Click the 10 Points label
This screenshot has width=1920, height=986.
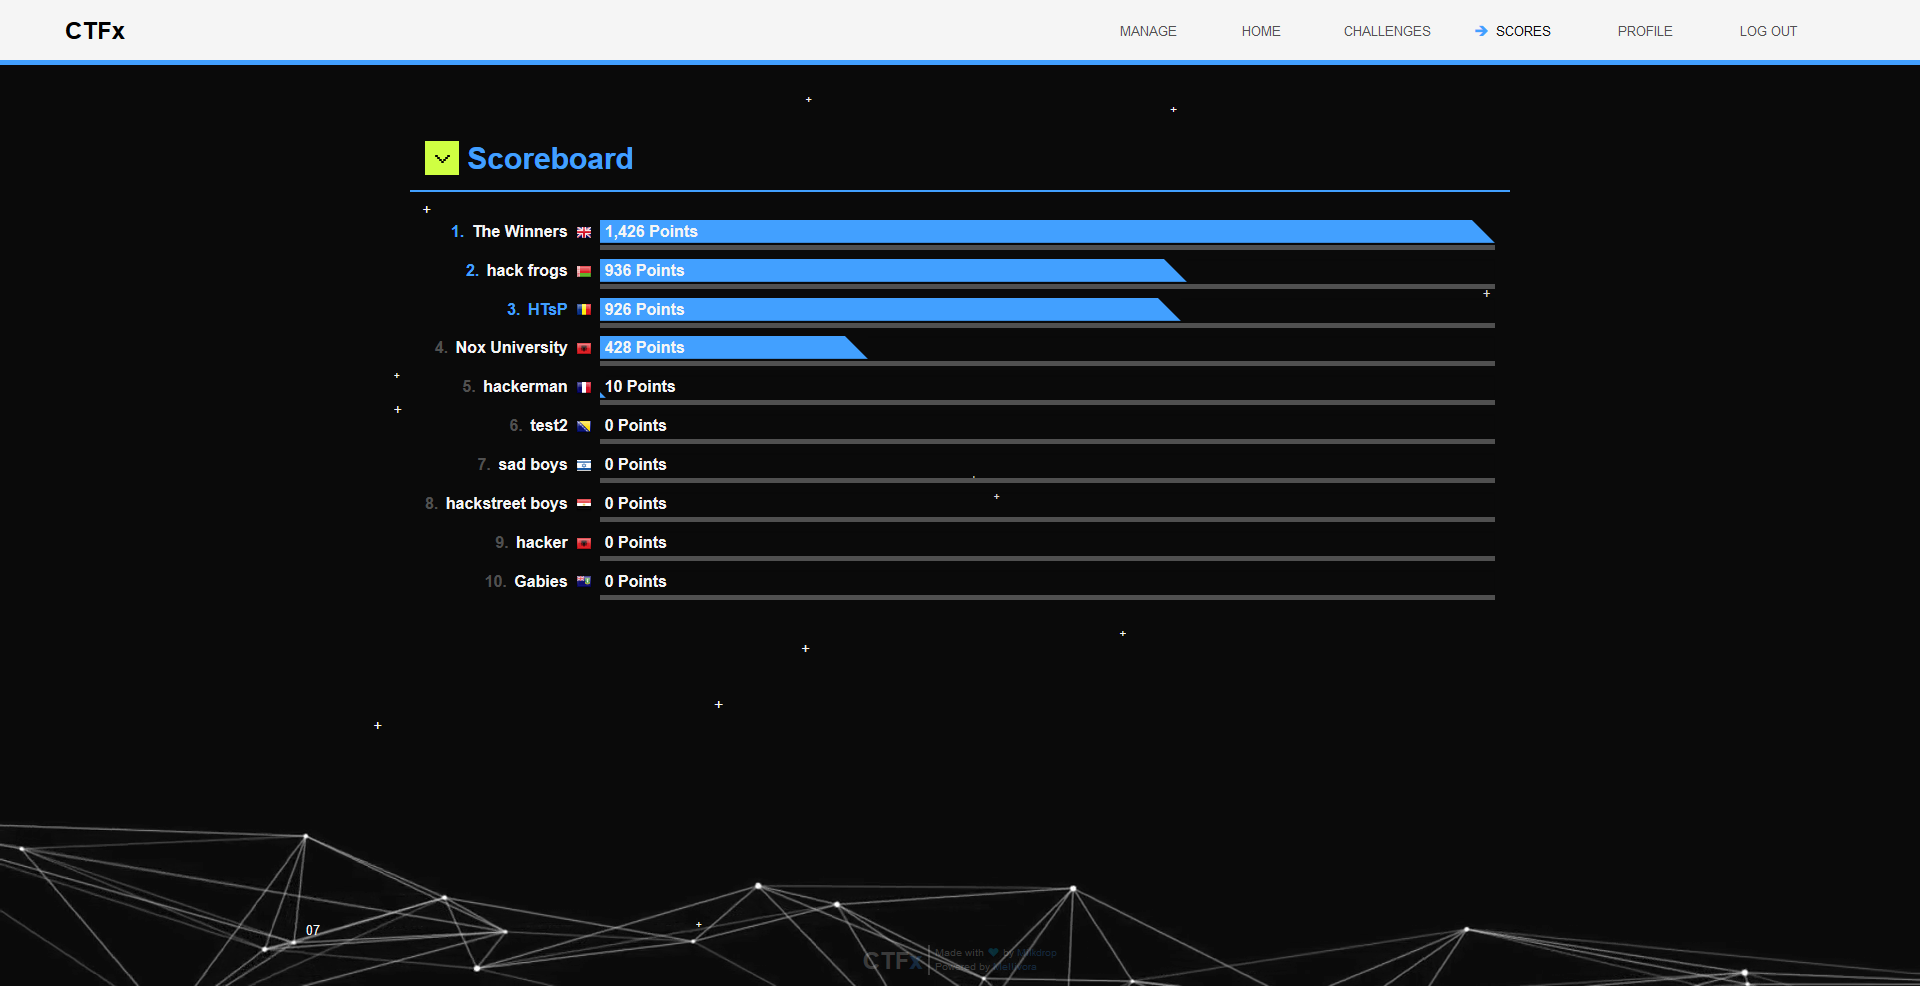[x=640, y=386]
